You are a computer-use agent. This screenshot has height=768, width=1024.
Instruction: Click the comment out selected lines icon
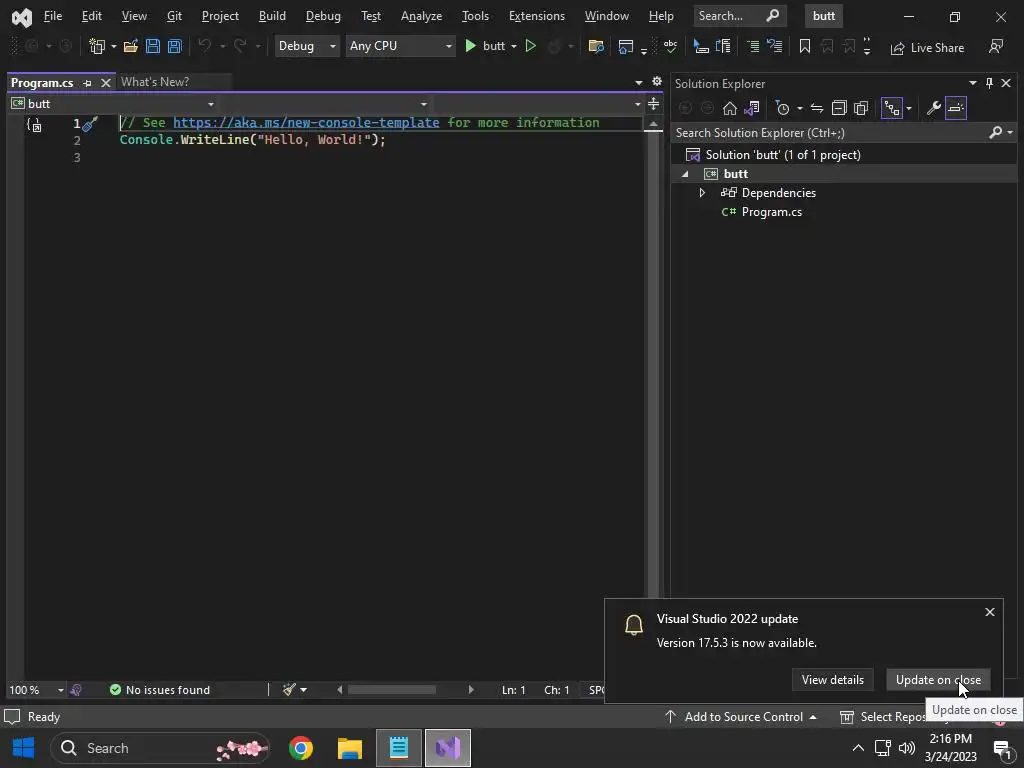point(753,46)
